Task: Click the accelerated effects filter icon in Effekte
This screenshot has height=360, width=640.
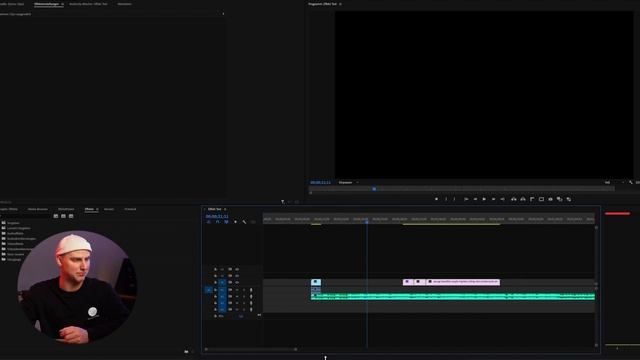Action: pos(56,216)
